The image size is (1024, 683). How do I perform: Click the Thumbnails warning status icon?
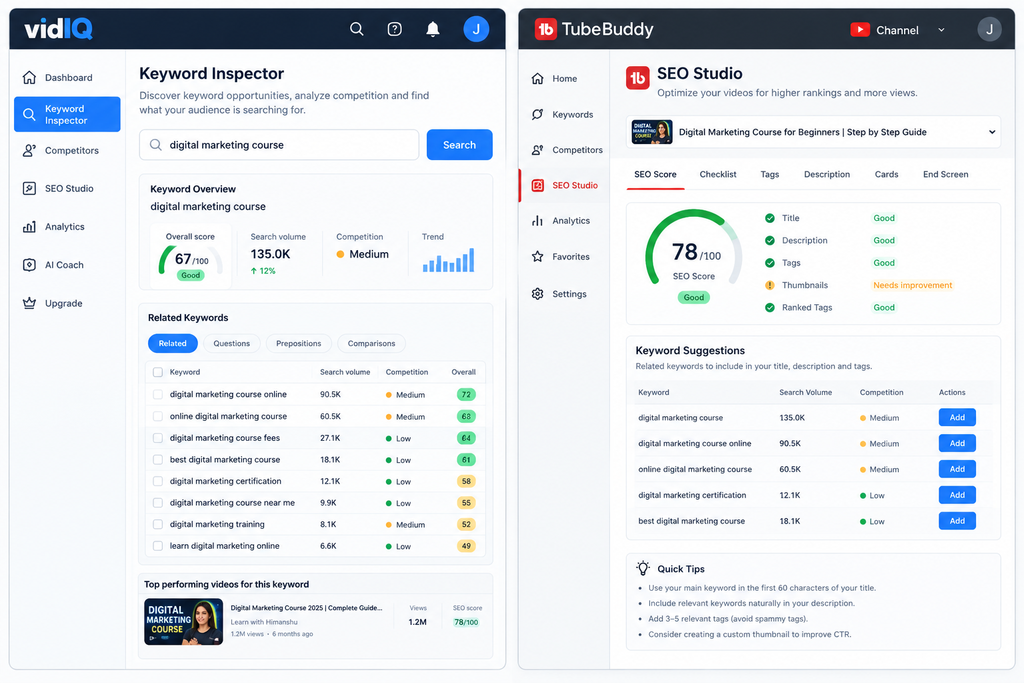[770, 285]
